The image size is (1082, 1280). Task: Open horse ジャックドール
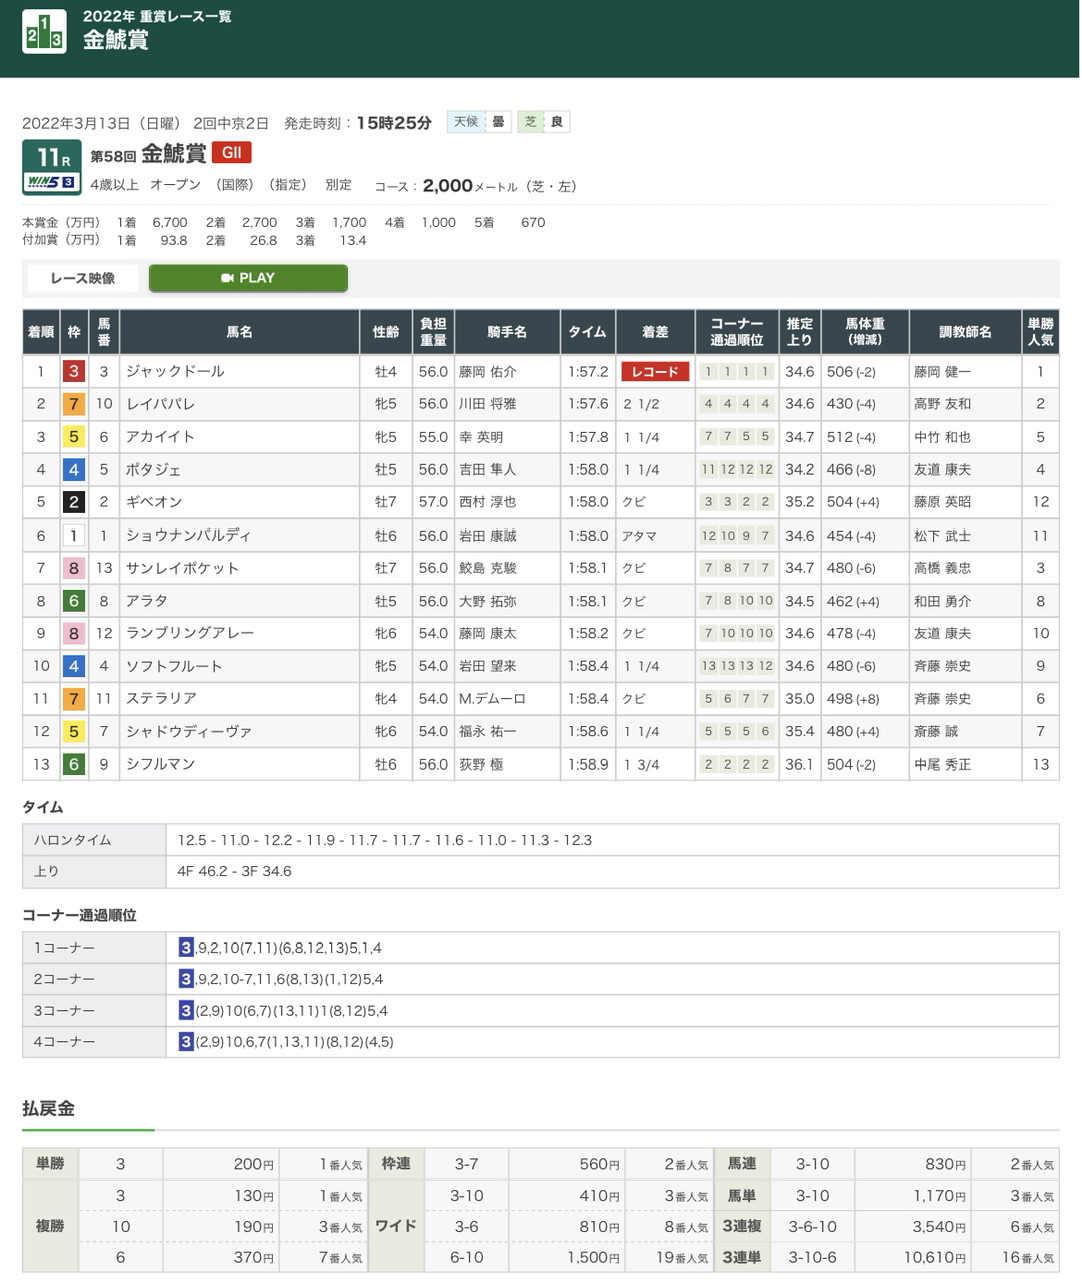pyautogui.click(x=175, y=371)
